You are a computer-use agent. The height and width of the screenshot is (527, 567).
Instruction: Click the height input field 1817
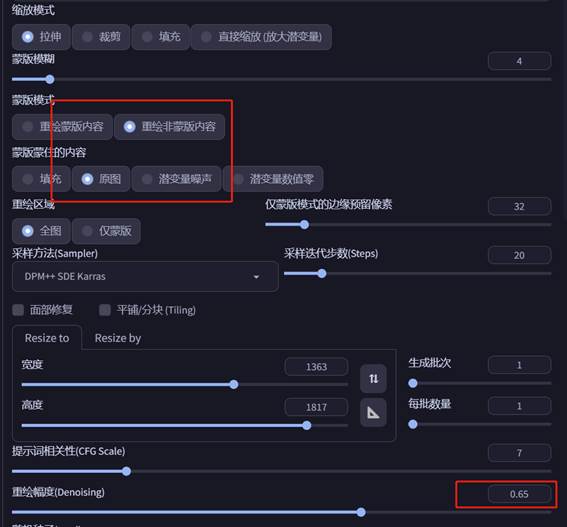coord(316,407)
